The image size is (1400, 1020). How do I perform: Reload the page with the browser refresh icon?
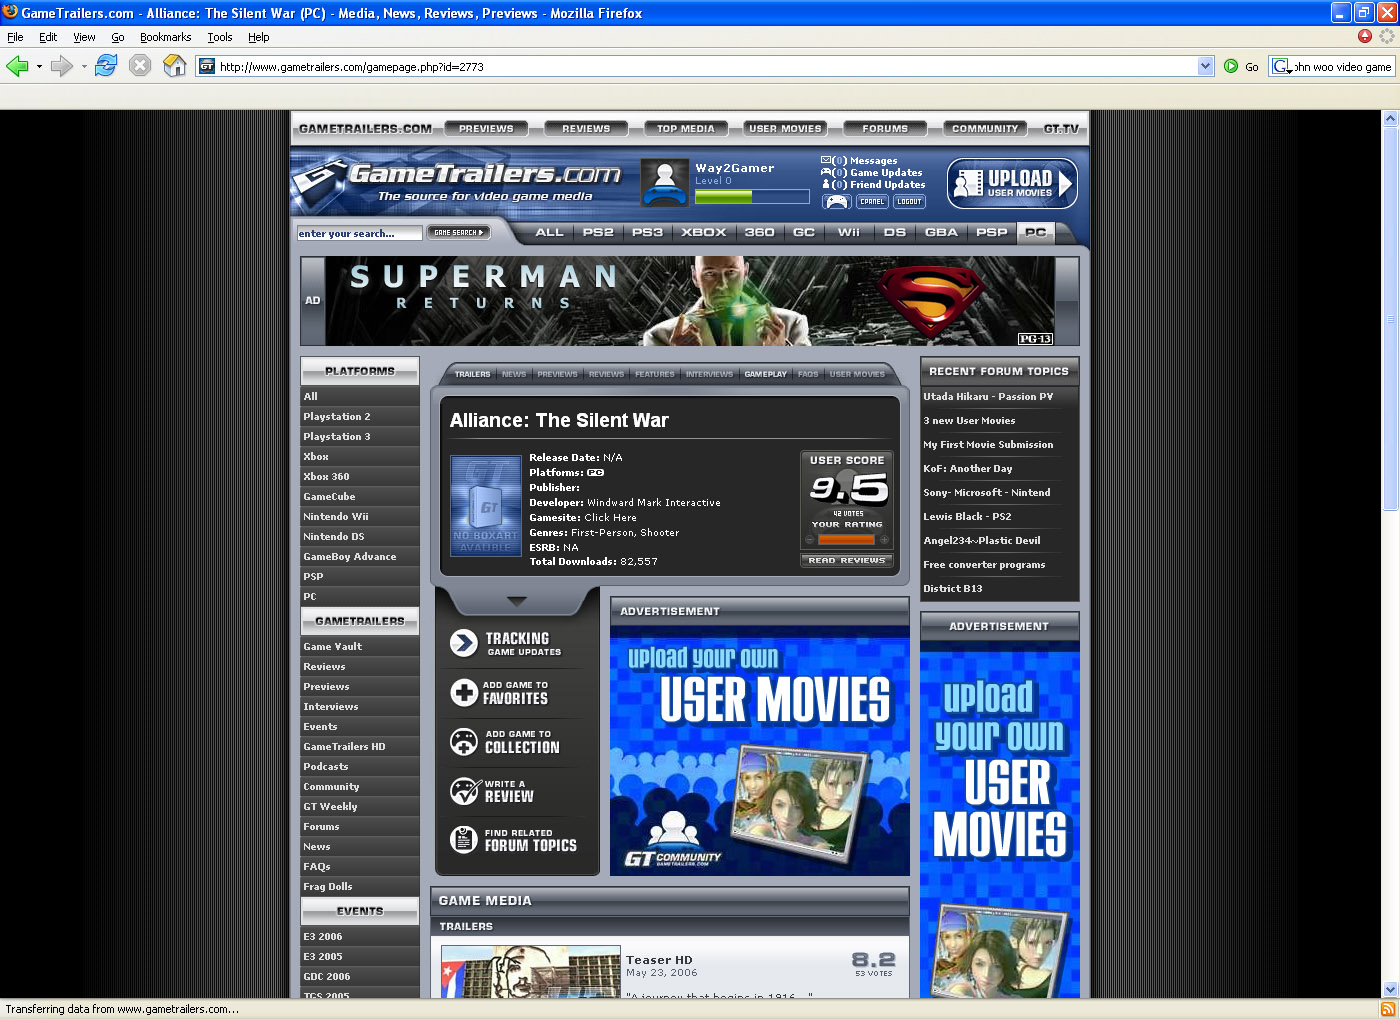coord(106,66)
